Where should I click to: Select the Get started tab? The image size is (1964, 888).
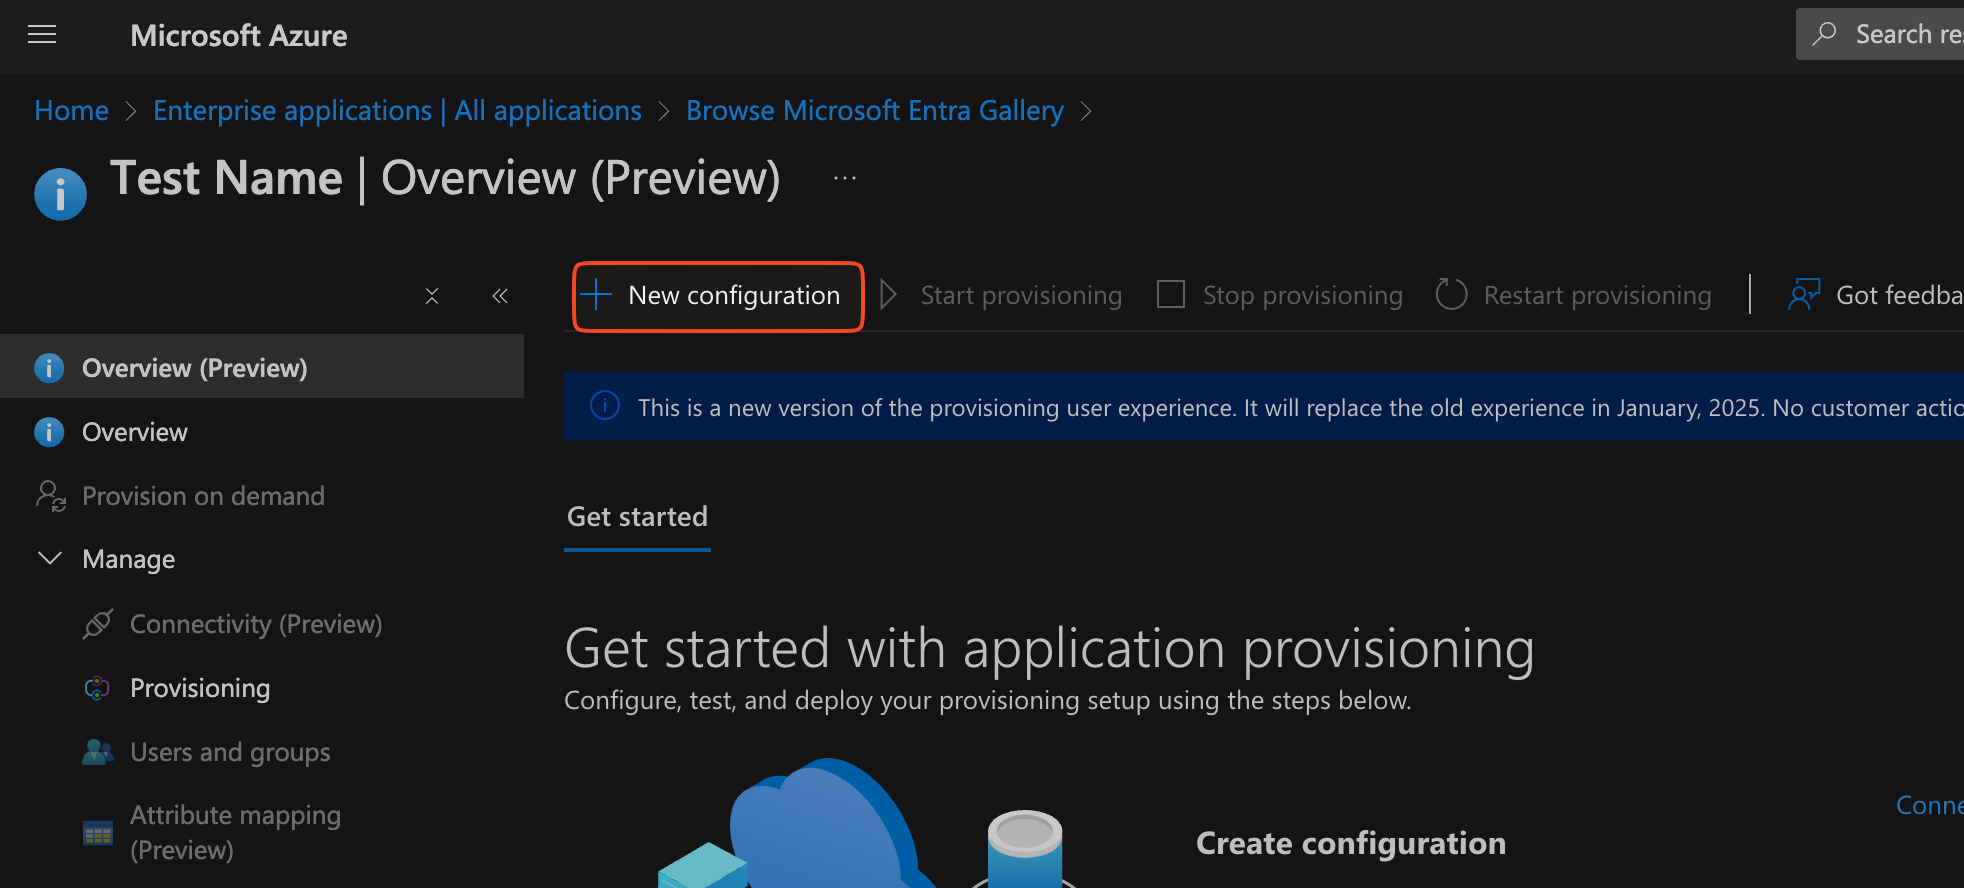[x=637, y=517]
